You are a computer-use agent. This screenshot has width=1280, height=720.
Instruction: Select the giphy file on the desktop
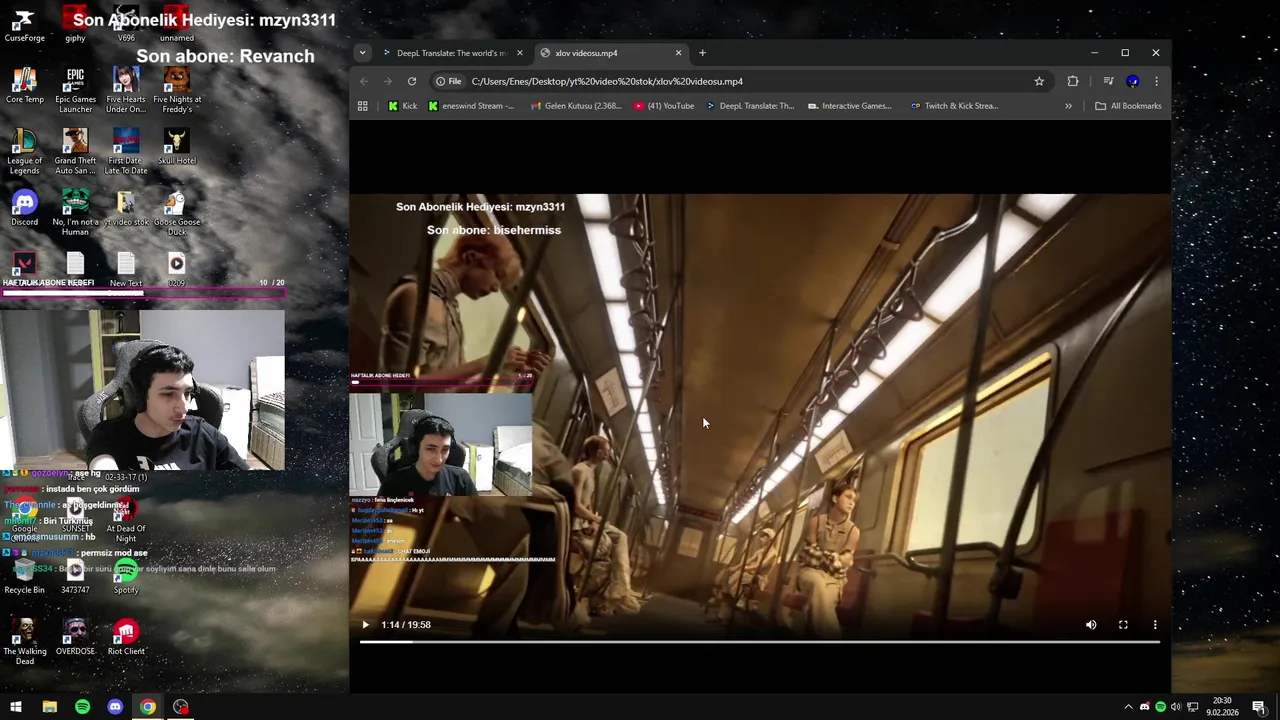[75, 24]
